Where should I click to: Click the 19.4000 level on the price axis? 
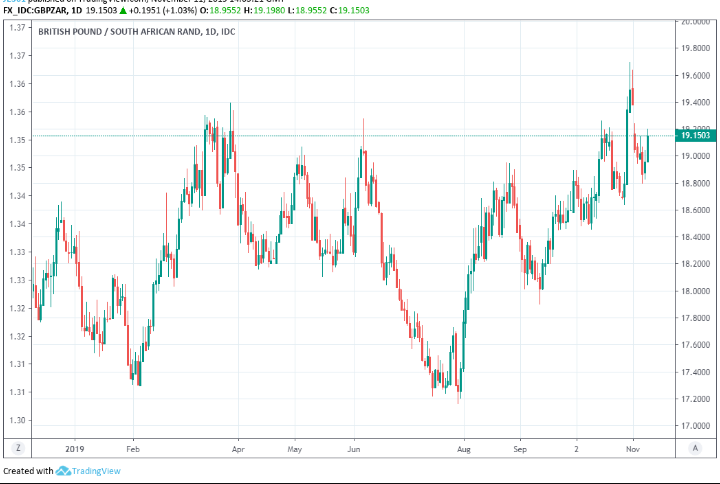[695, 102]
